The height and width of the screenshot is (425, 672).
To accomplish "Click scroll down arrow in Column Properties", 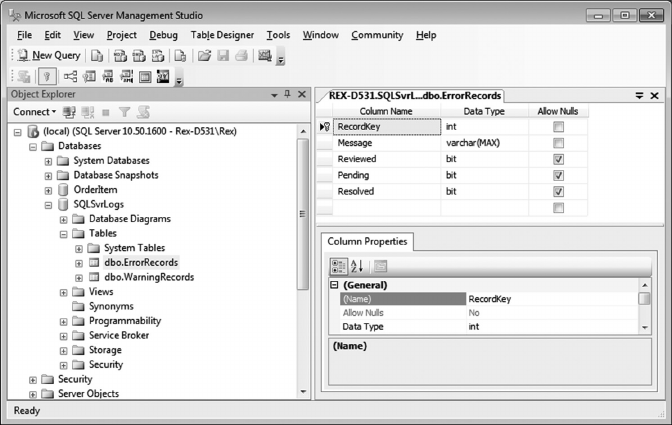I will tap(645, 328).
